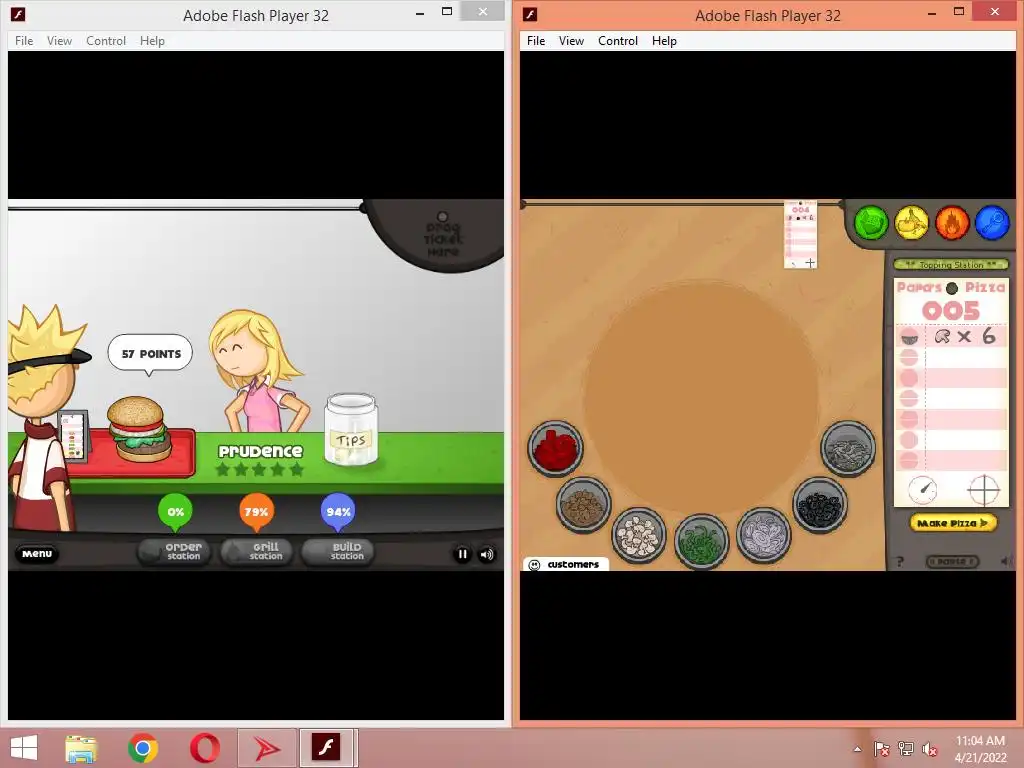1024x768 pixels.
Task: Open the red arrow app on the taskbar
Action: pos(266,748)
